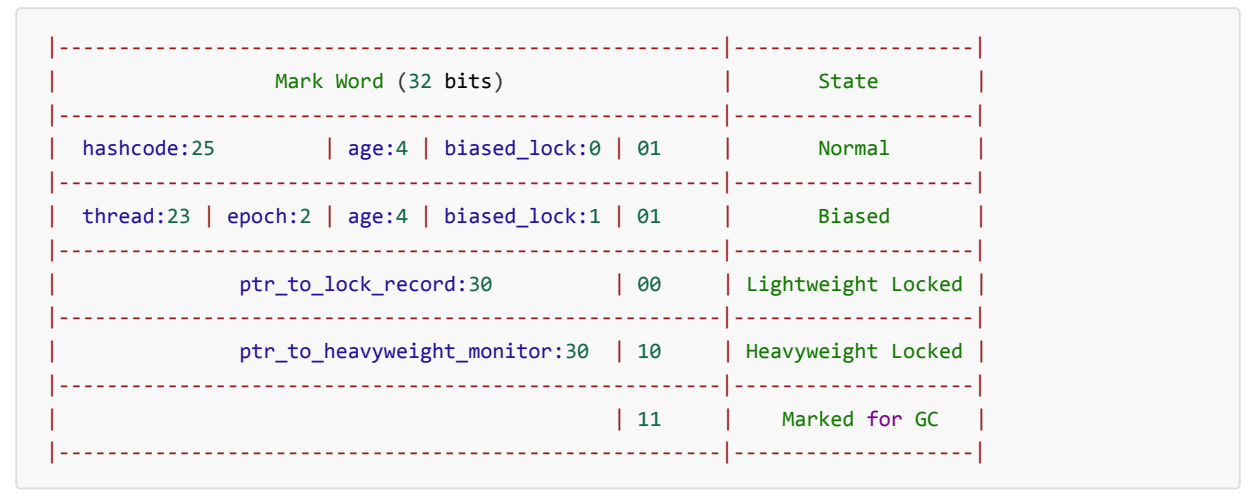The width and height of the screenshot is (1252, 500).
Task: Click the "Mark Word" header text
Action: click(x=329, y=81)
